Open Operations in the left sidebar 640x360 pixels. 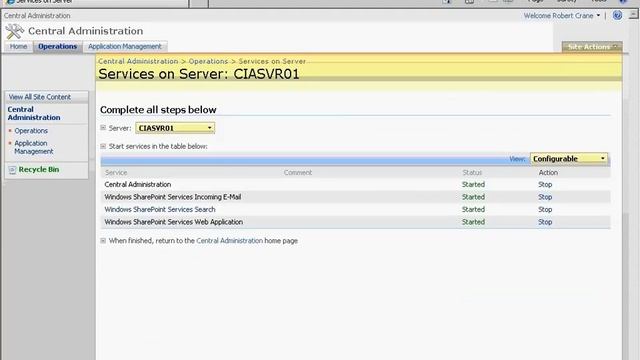tap(31, 131)
